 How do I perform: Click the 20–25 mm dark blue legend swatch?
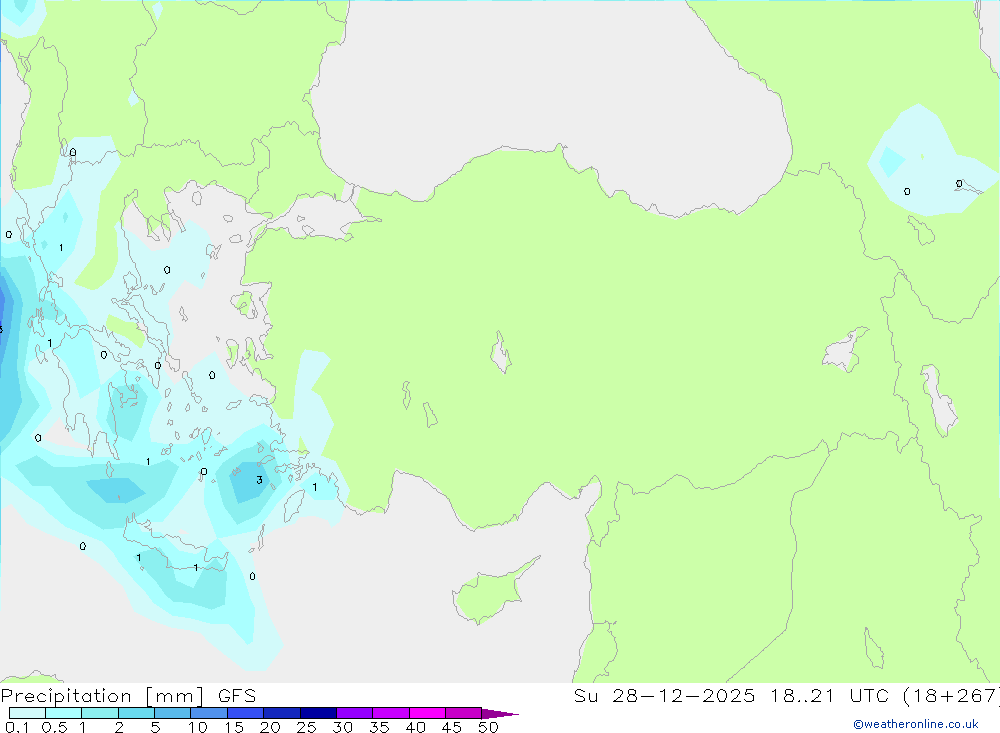(282, 713)
